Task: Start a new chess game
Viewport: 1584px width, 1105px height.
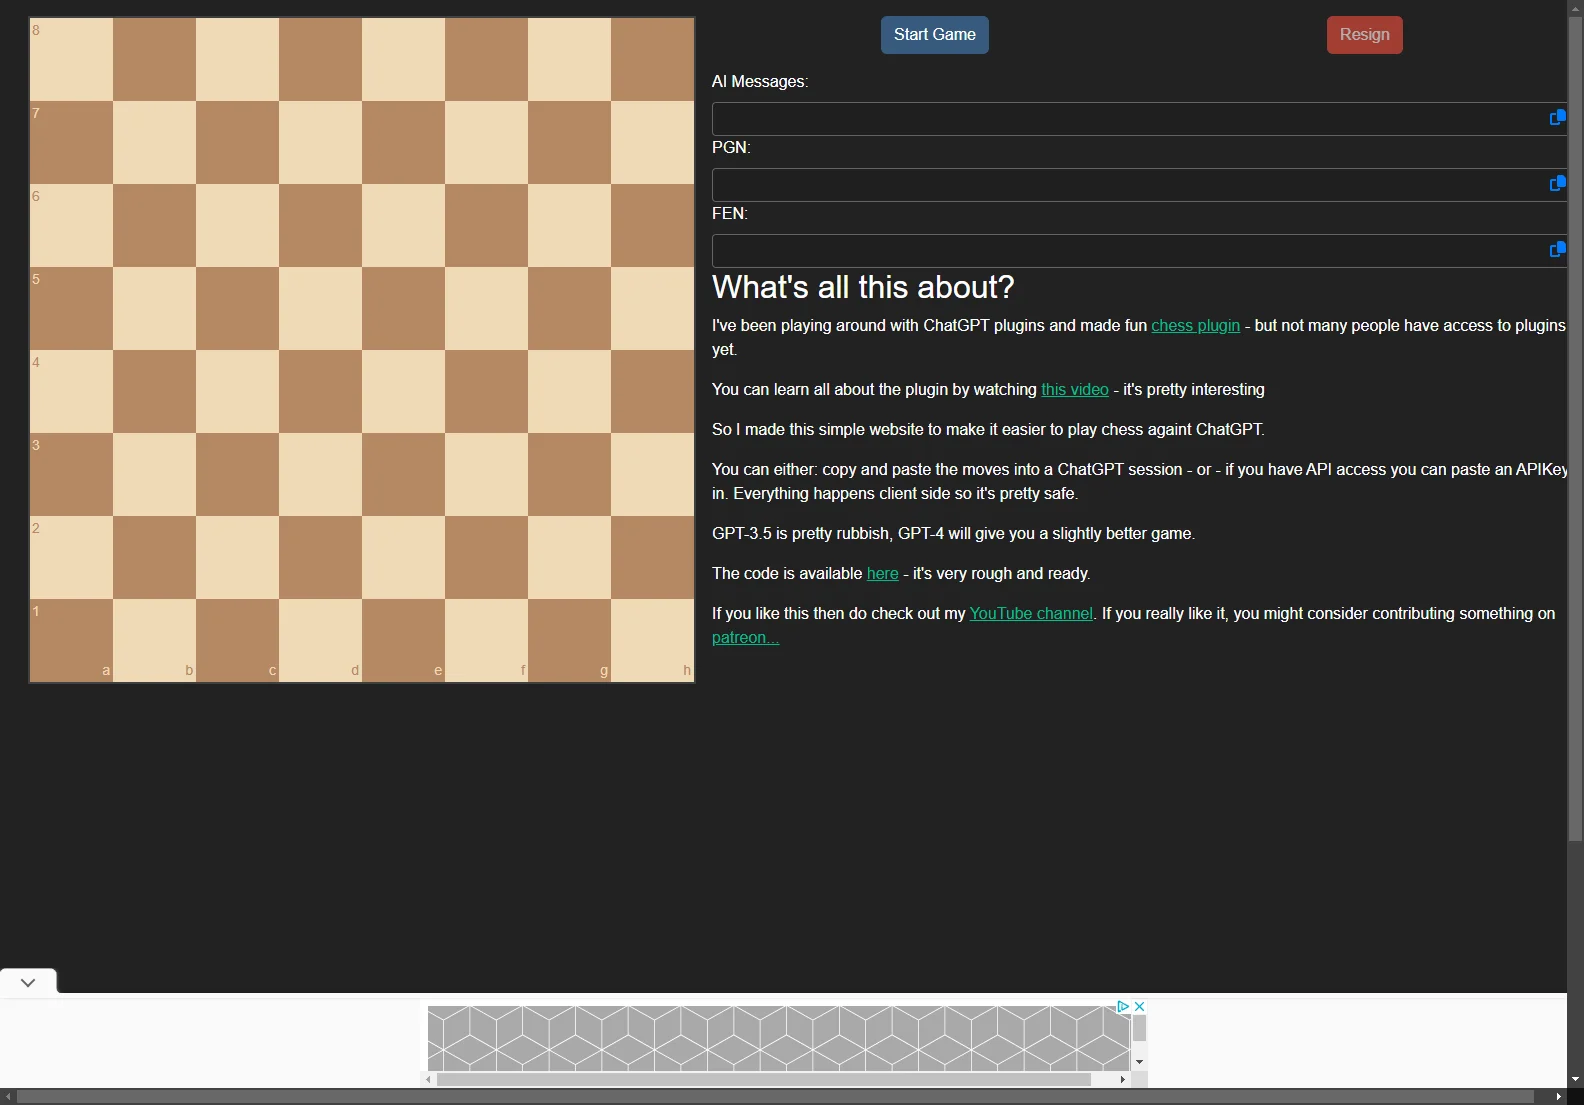Action: click(x=934, y=35)
